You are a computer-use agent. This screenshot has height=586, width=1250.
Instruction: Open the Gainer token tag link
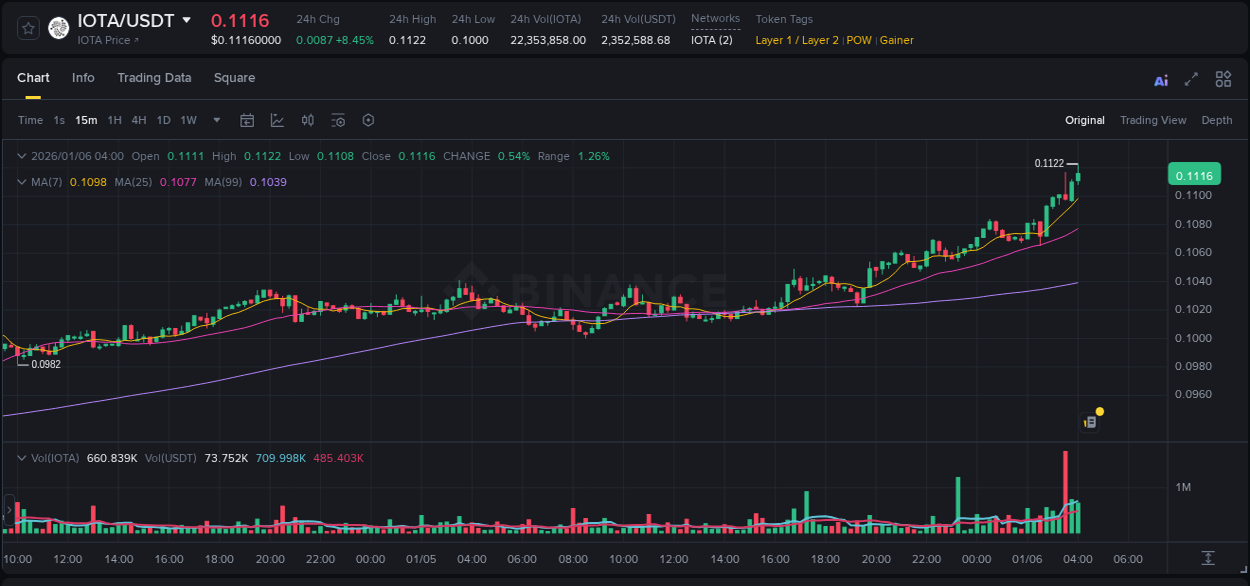897,40
